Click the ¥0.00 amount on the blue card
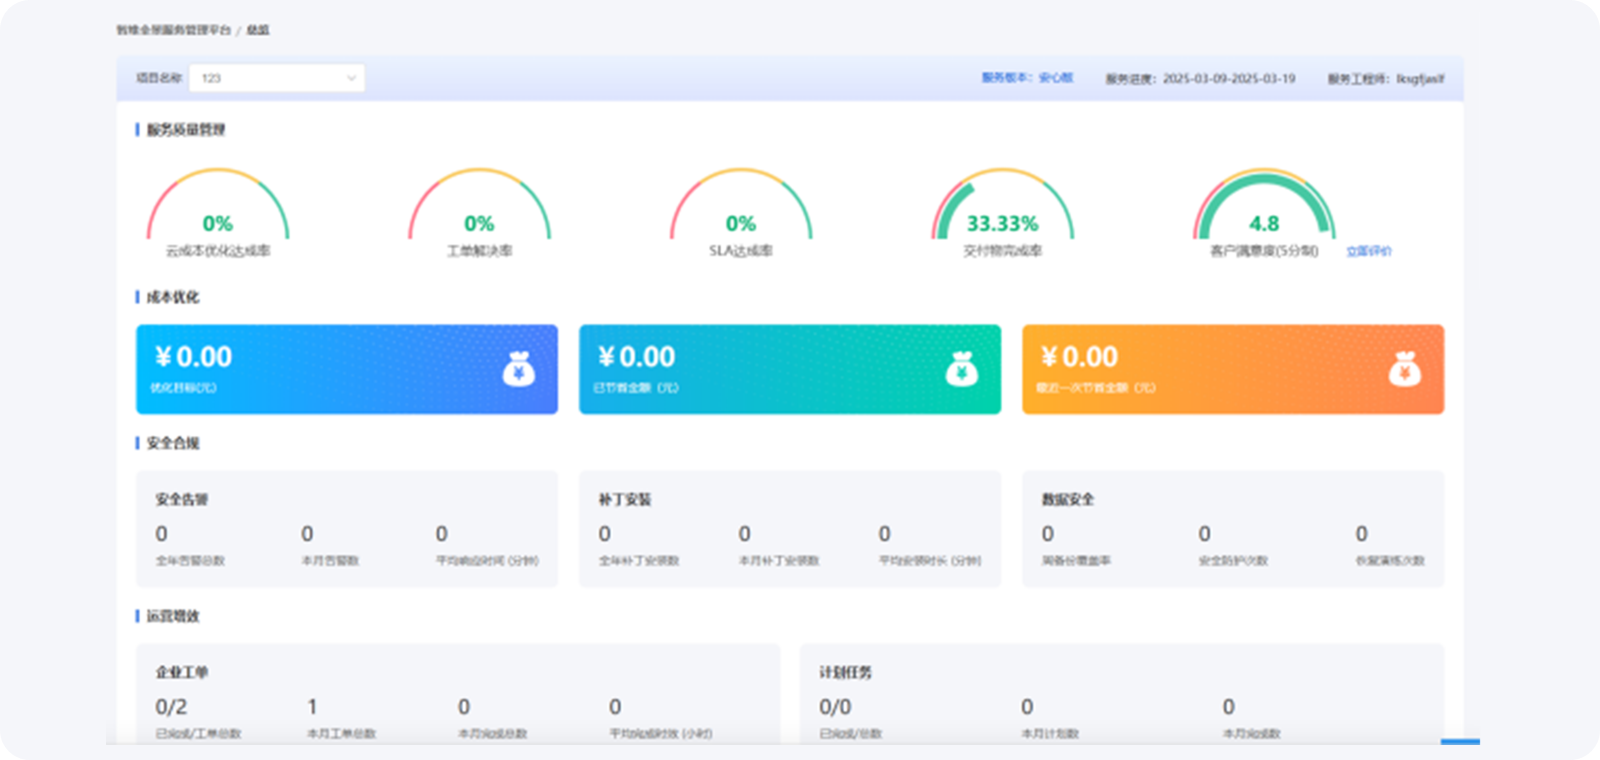 [x=193, y=357]
